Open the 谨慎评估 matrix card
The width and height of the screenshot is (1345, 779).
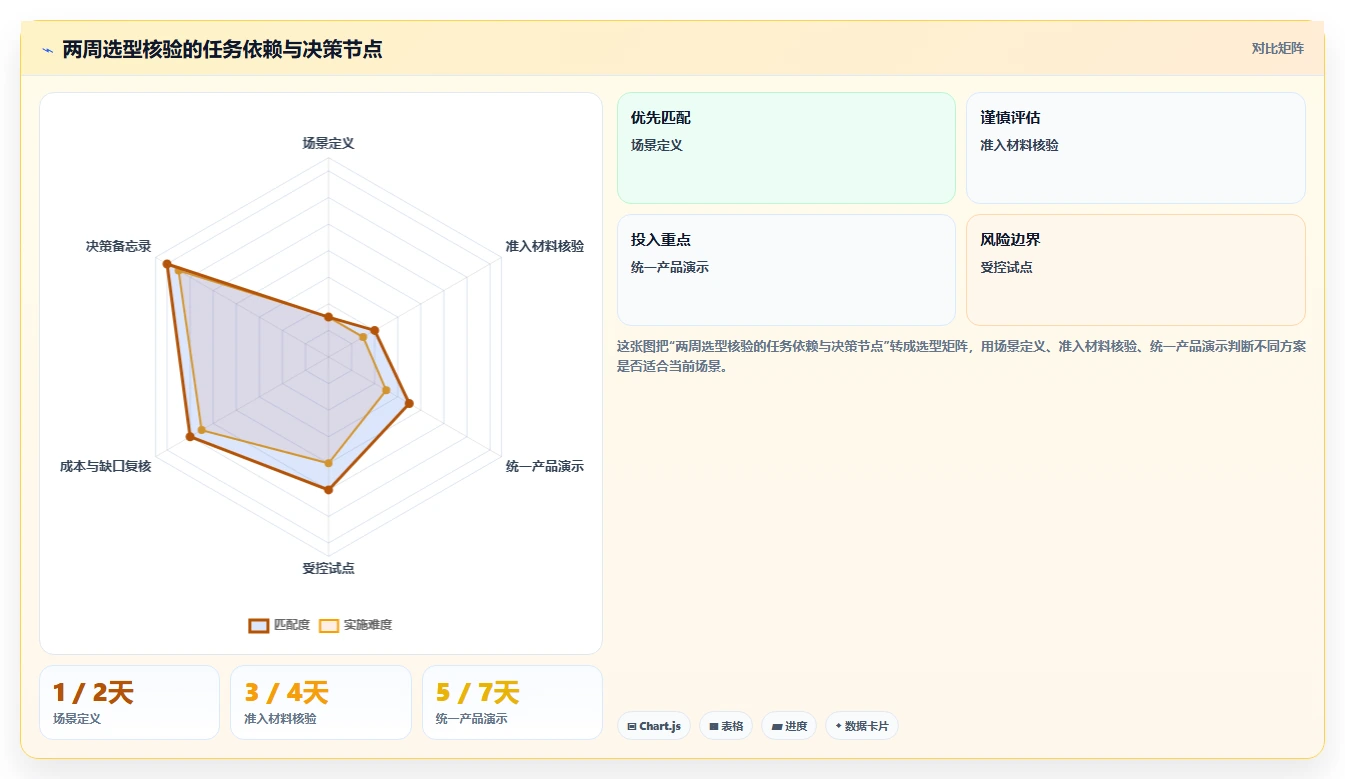1136,148
